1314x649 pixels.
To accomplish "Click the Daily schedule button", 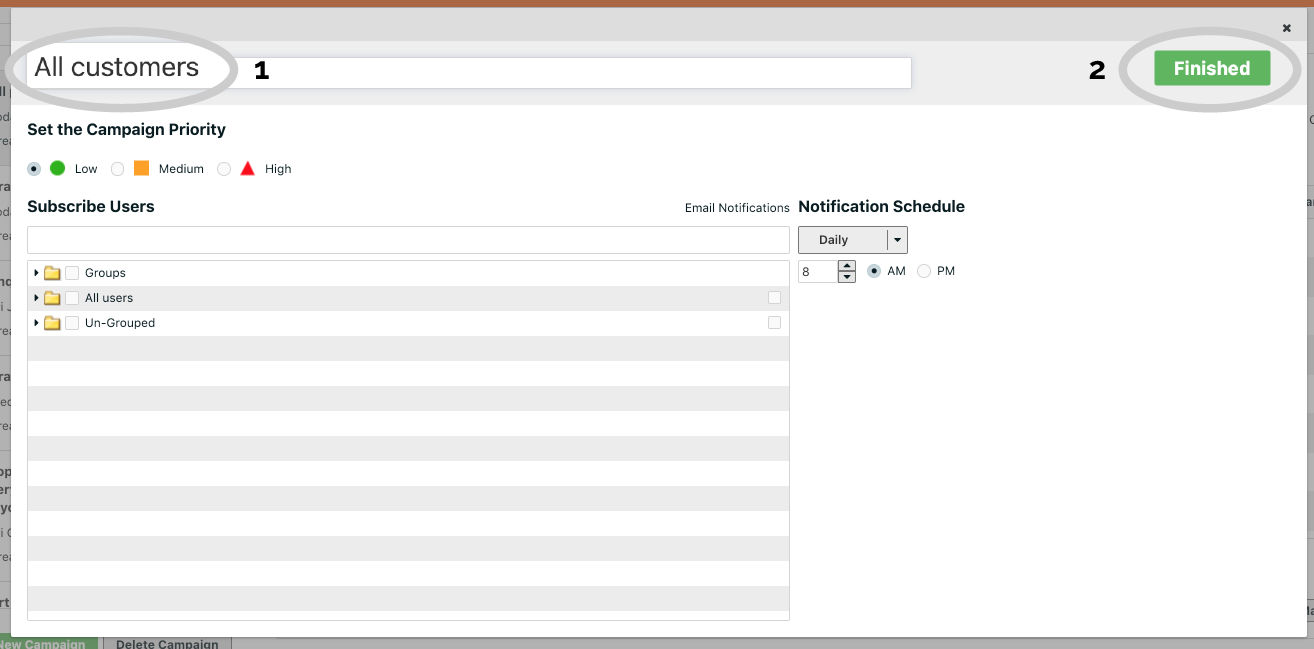I will [x=843, y=240].
